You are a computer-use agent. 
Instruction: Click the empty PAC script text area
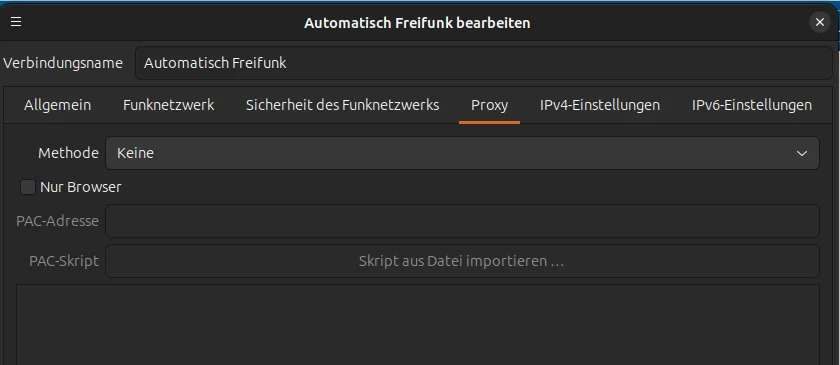[x=418, y=325]
